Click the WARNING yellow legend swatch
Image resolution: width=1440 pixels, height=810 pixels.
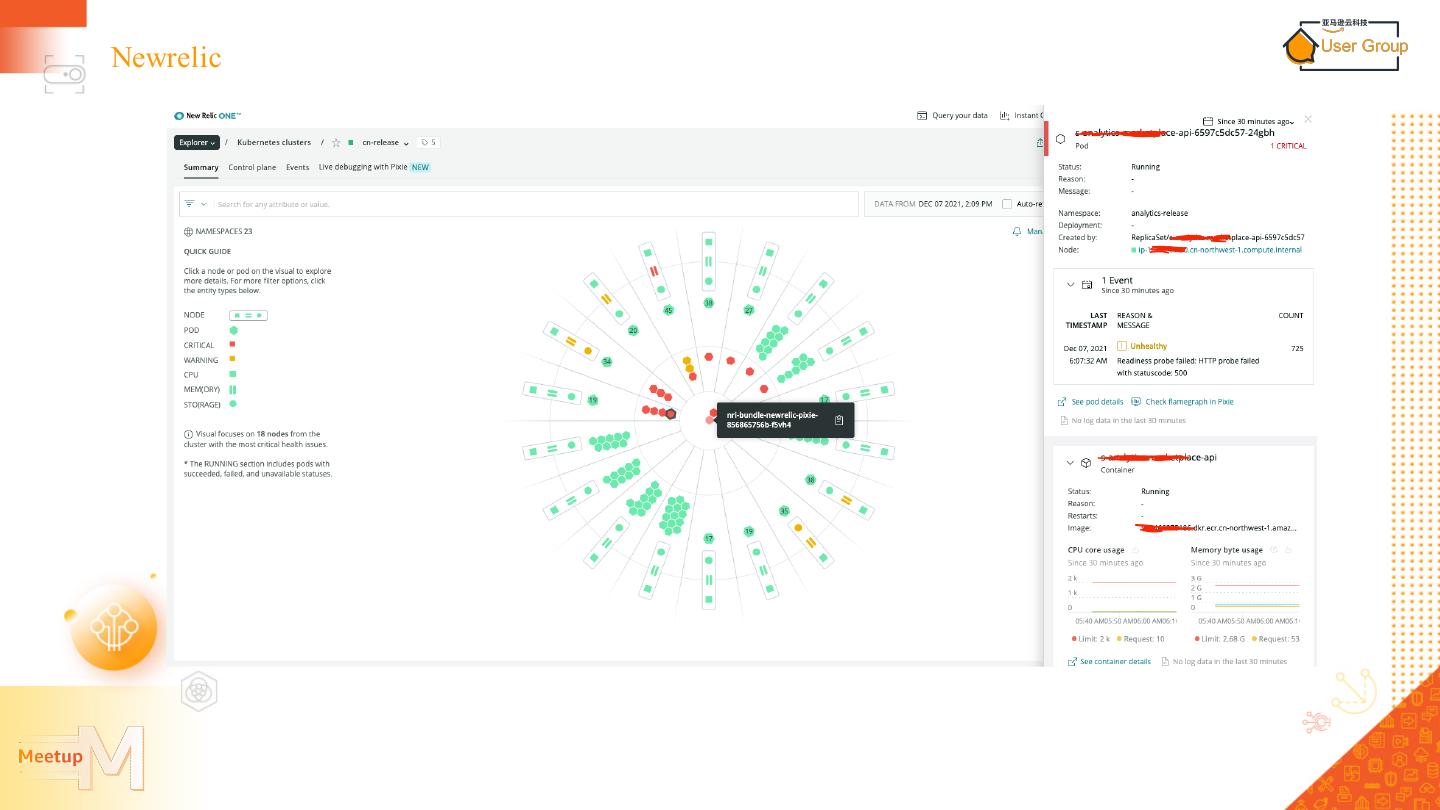(233, 360)
